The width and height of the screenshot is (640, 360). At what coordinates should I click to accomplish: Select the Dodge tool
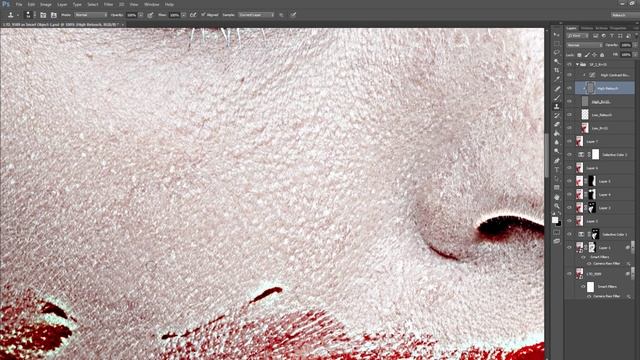(x=557, y=151)
